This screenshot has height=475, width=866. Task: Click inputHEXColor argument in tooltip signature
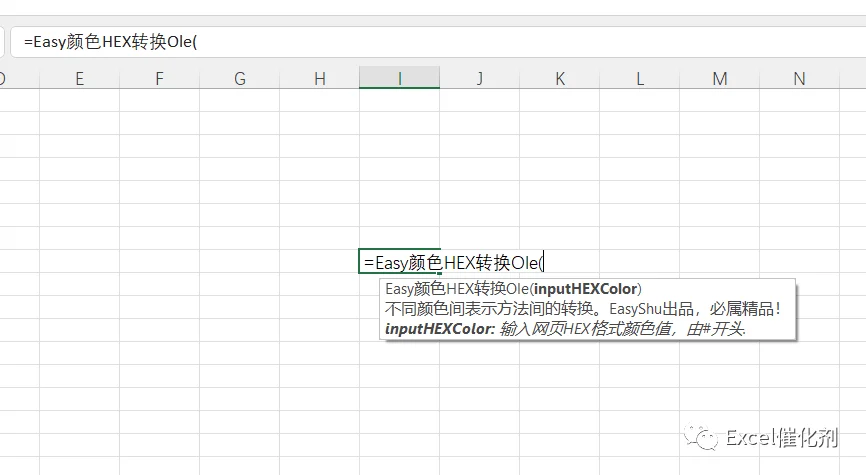click(x=585, y=289)
